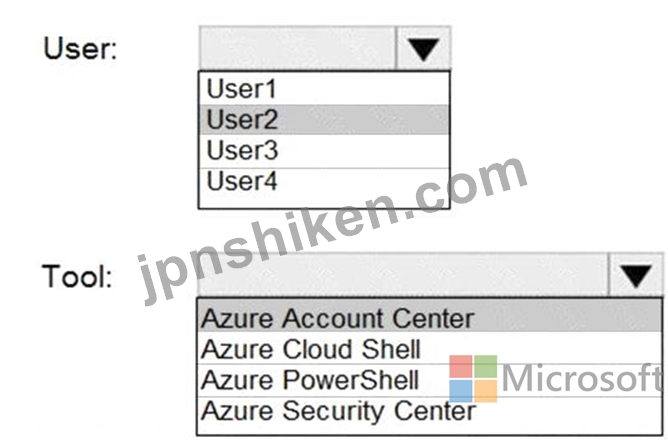
Task: Pick User4 in the dropdown list
Action: coord(324,182)
